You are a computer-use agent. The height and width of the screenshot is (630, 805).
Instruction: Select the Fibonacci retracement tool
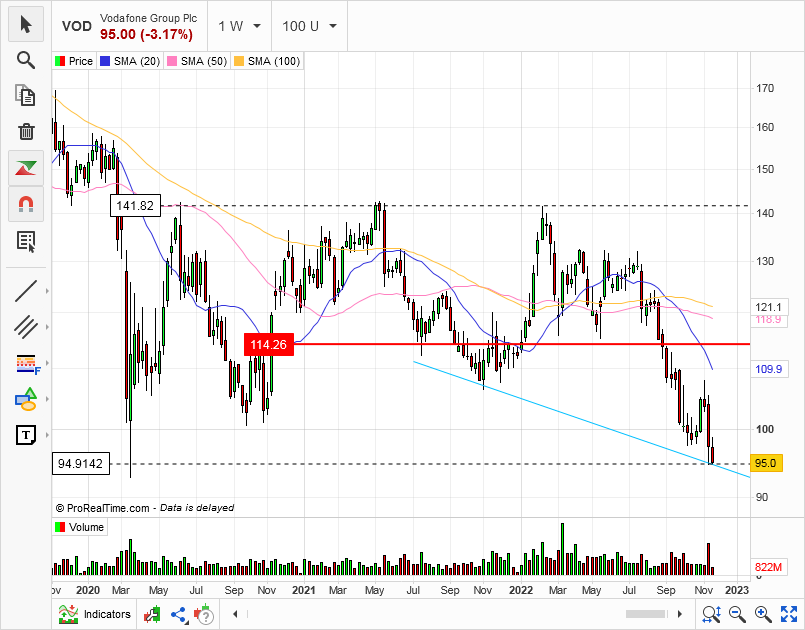point(27,364)
